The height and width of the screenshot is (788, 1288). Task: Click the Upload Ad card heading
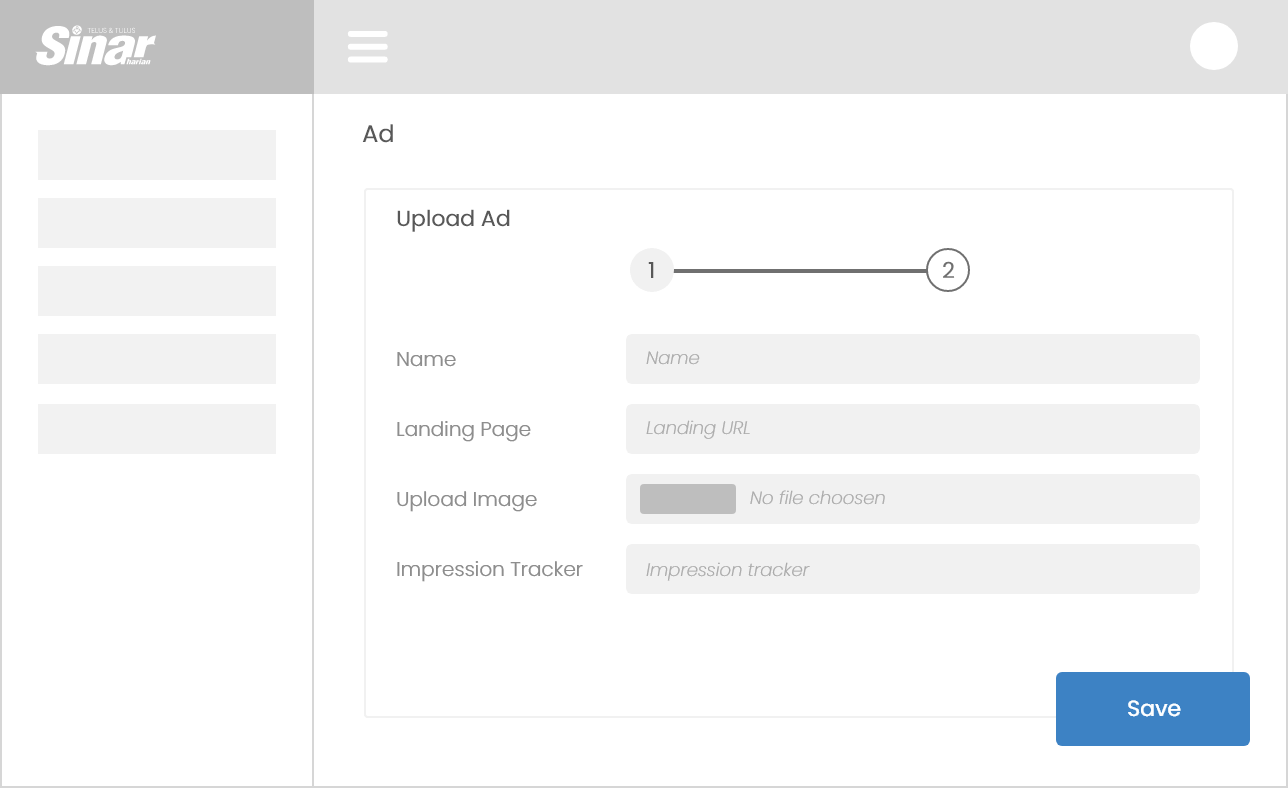tap(453, 219)
